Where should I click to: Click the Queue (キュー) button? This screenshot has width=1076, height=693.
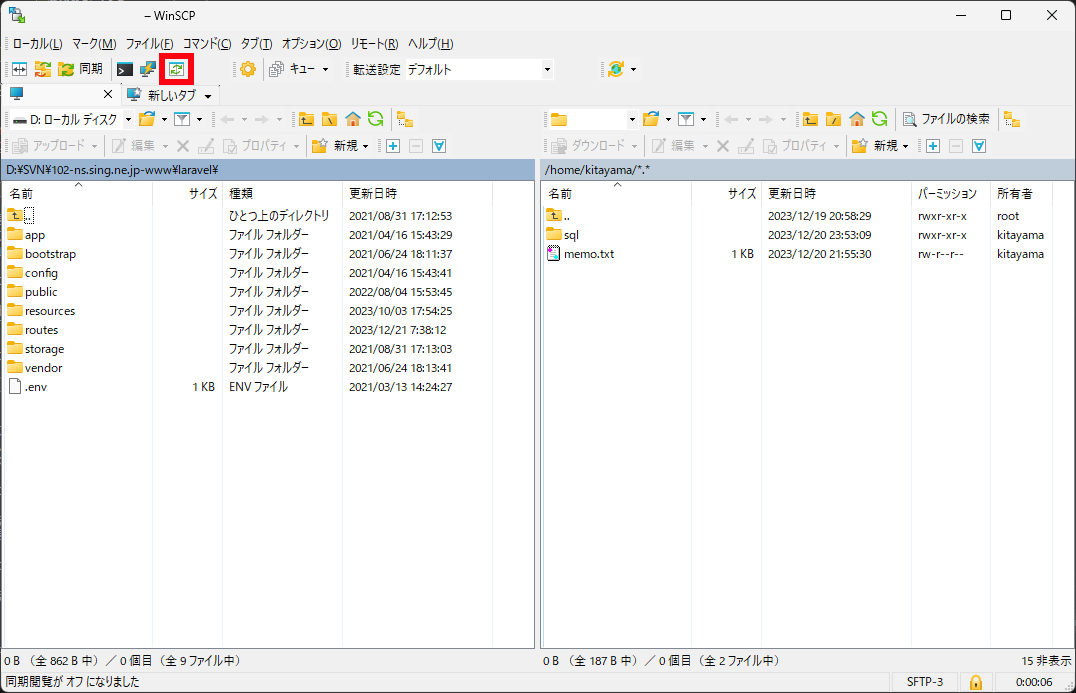pos(293,69)
